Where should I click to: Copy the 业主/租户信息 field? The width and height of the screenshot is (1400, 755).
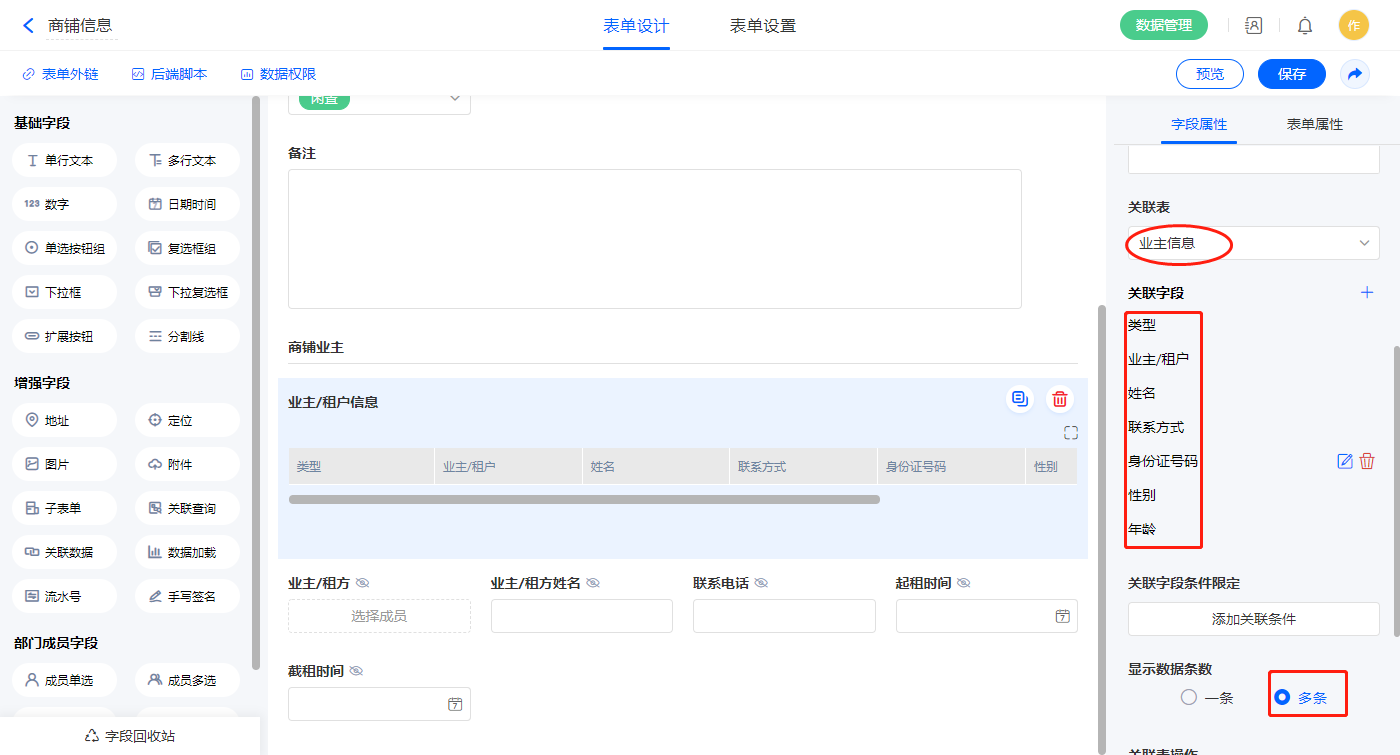[1020, 400]
